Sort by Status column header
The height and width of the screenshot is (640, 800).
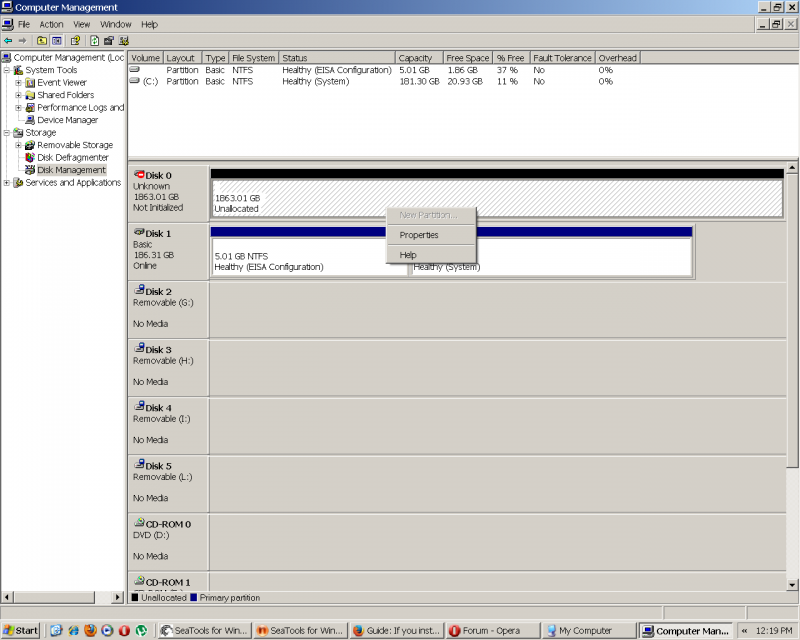point(337,58)
